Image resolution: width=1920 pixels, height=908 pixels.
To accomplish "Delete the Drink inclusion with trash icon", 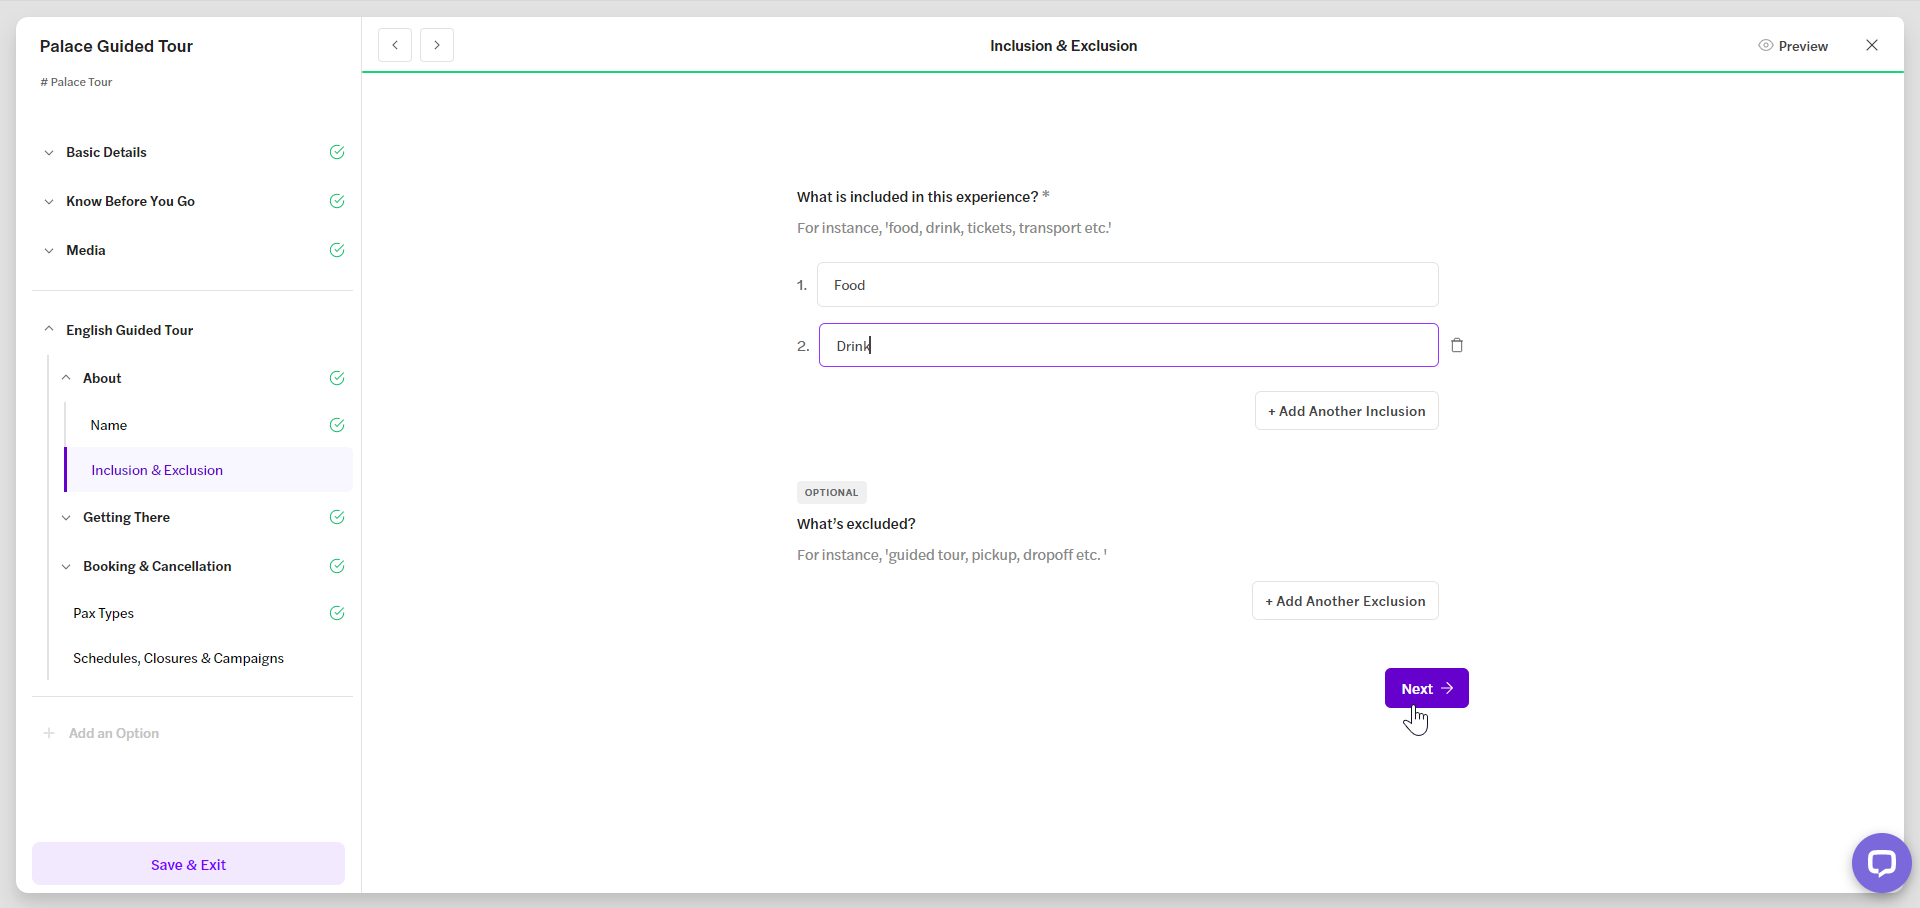I will tap(1457, 345).
